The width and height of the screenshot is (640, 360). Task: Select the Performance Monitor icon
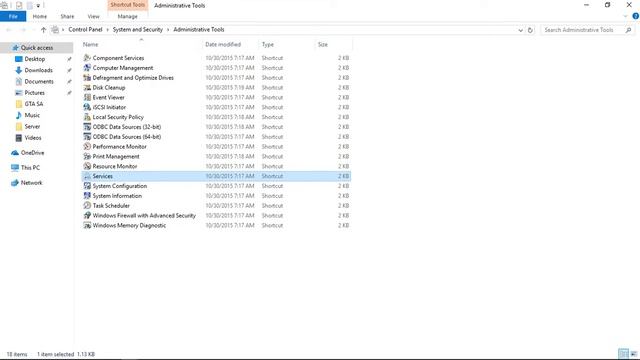click(87, 147)
